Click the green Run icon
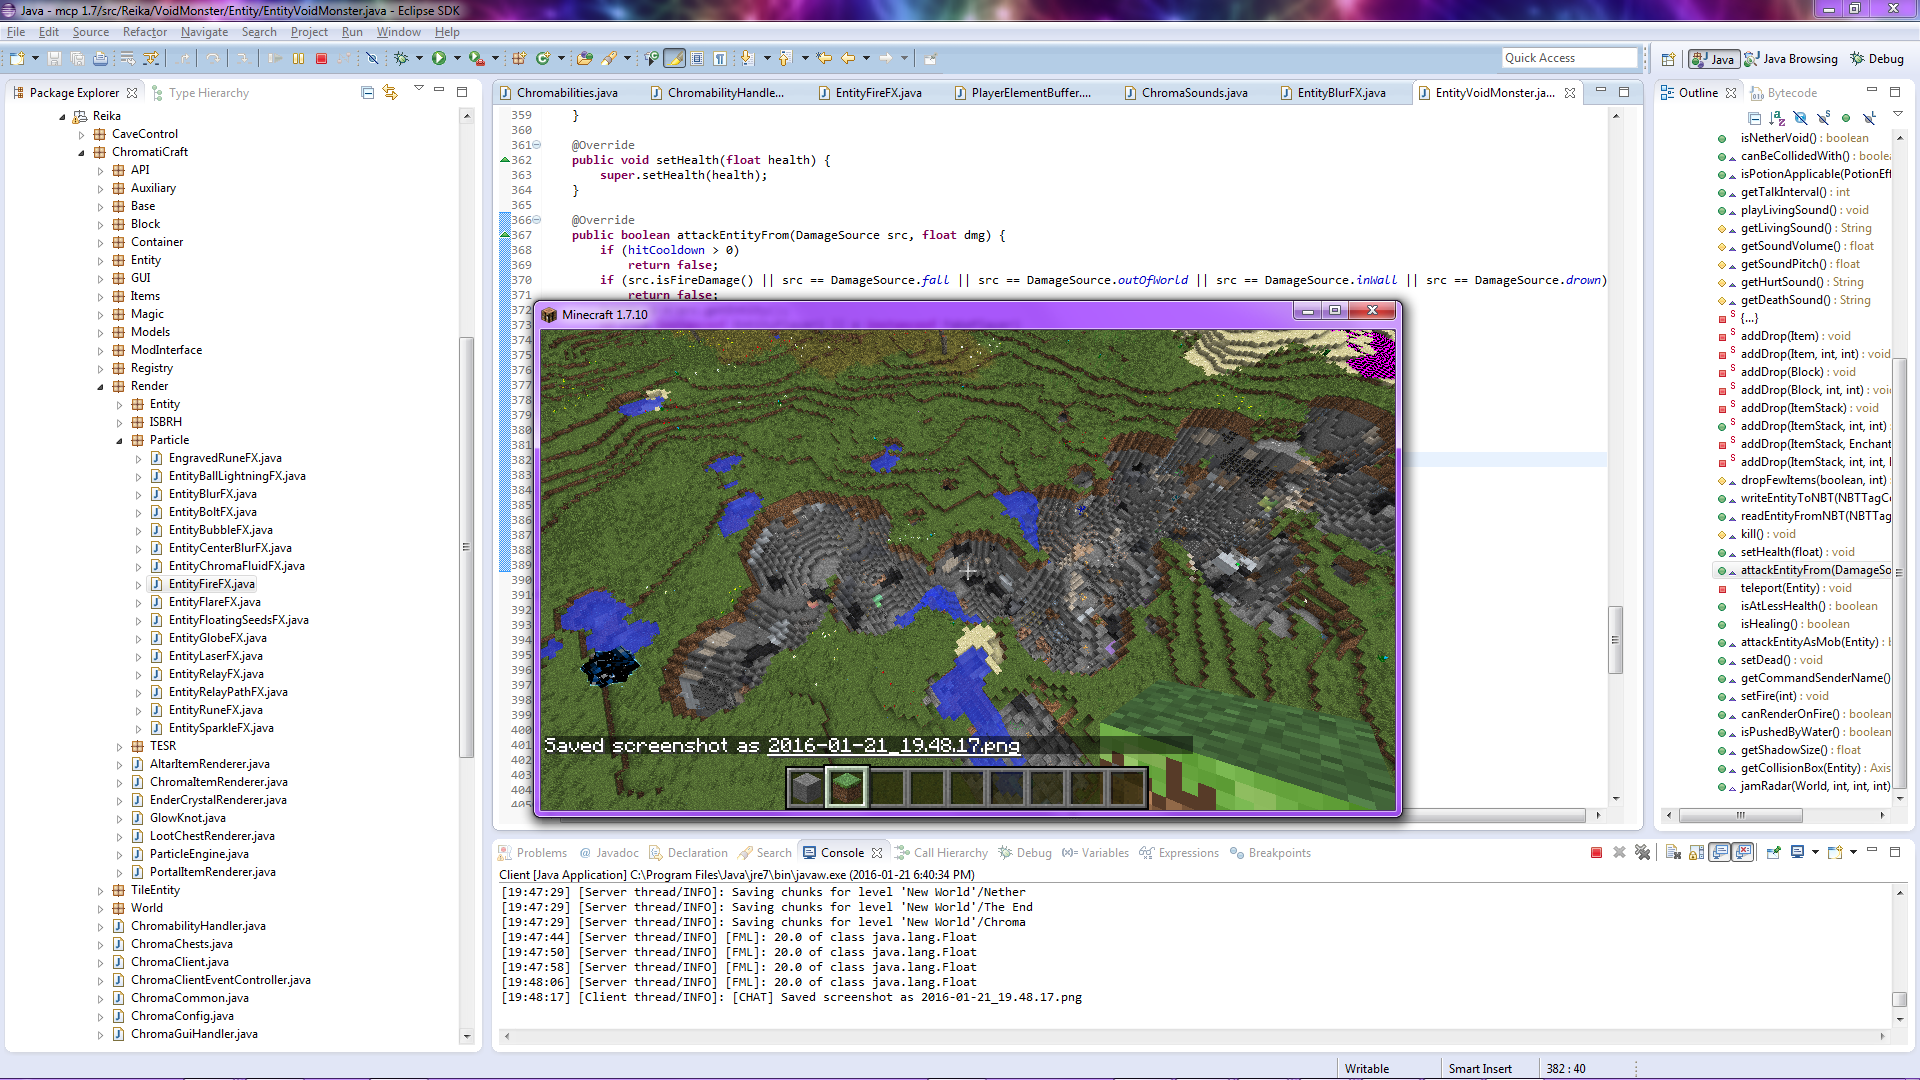 (438, 58)
